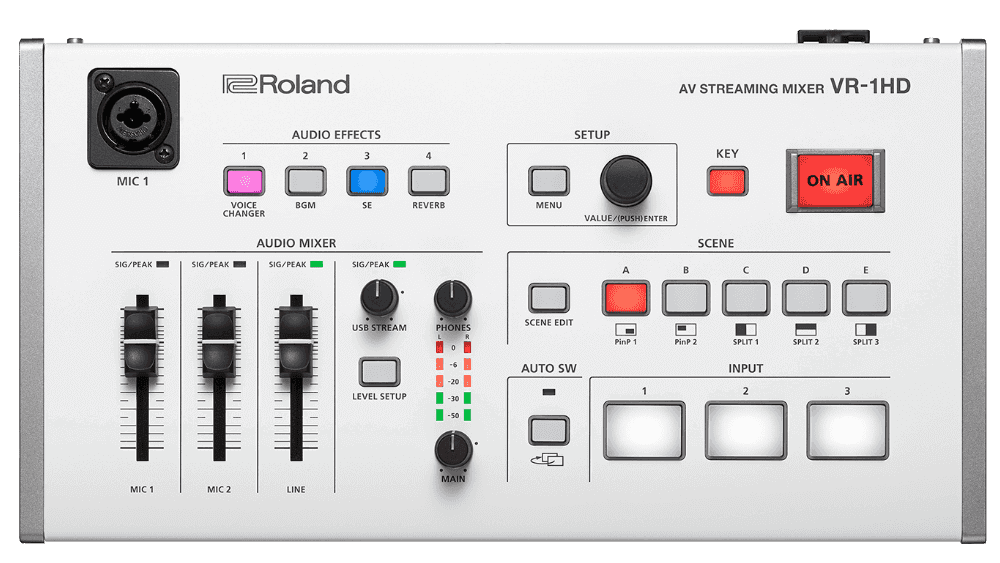This screenshot has width=1000, height=563.
Task: Click the SPLIT 2 layout icon
Action: [x=805, y=330]
